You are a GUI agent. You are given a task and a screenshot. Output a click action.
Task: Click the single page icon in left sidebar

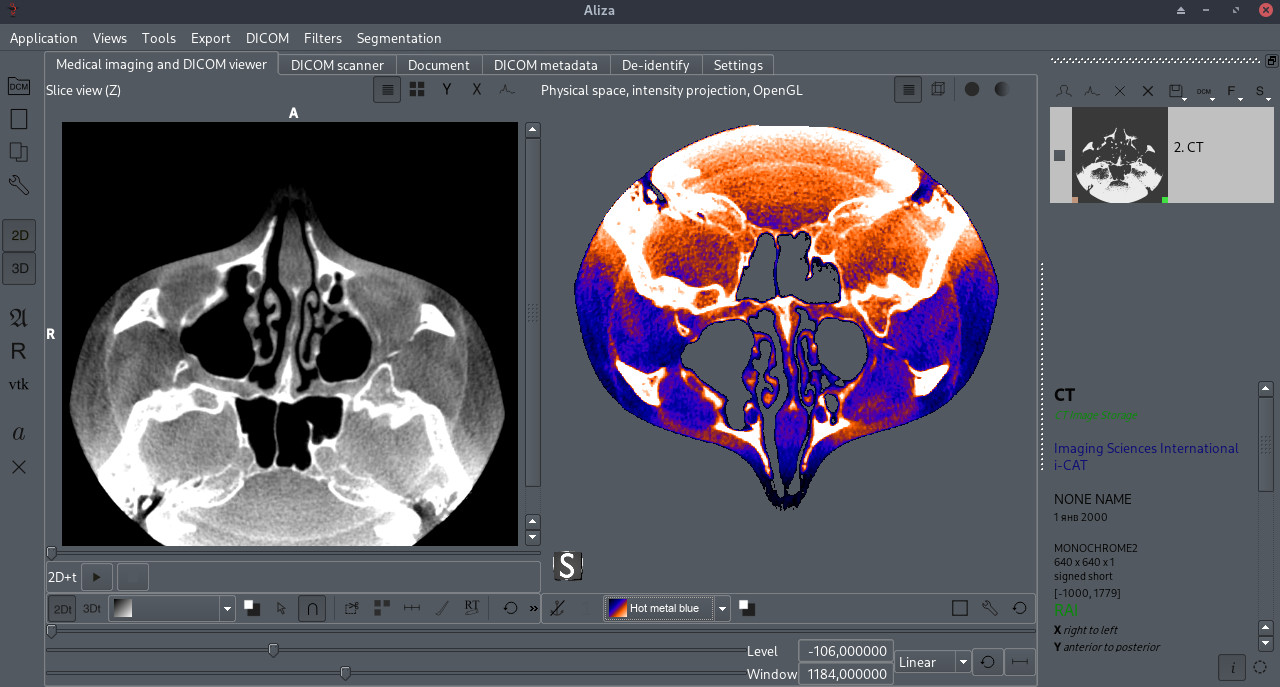tap(18, 119)
